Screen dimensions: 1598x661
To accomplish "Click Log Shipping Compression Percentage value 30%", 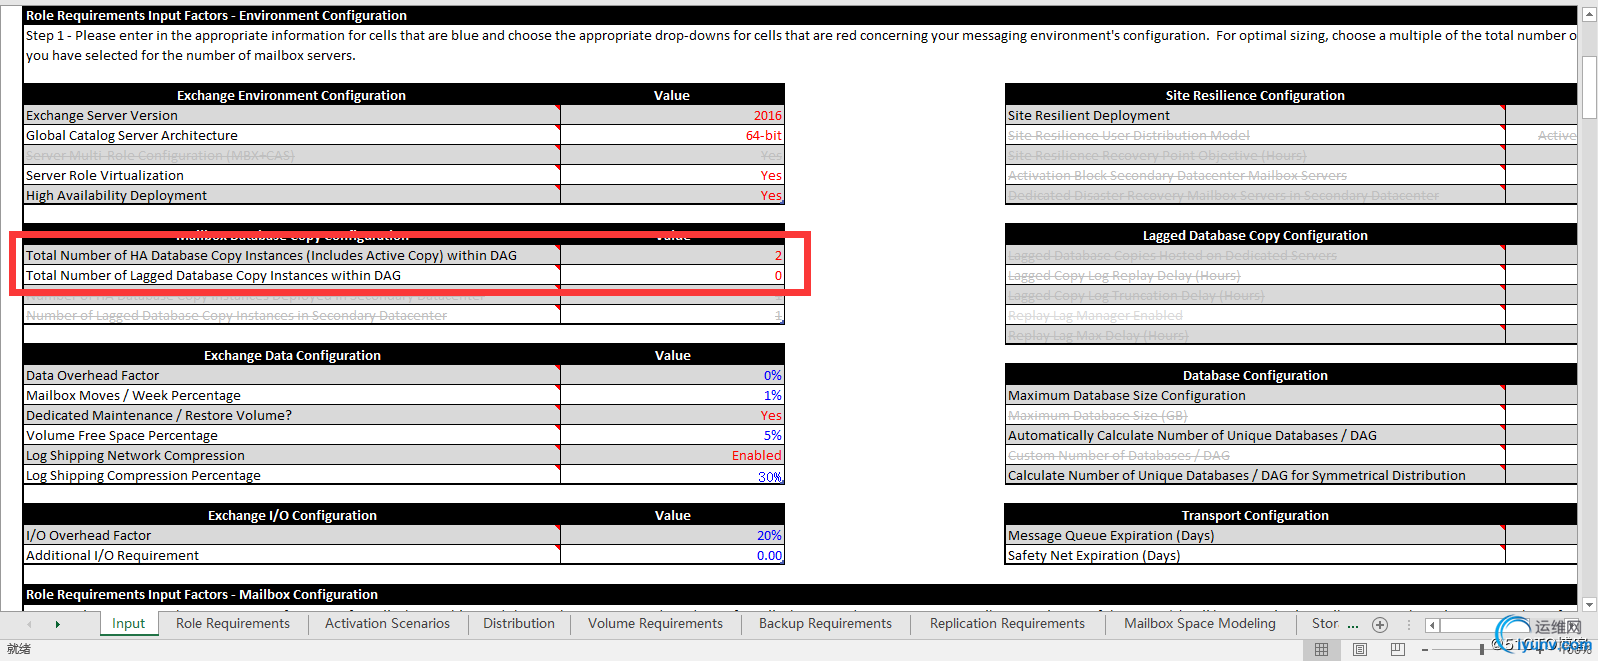I will tap(672, 475).
